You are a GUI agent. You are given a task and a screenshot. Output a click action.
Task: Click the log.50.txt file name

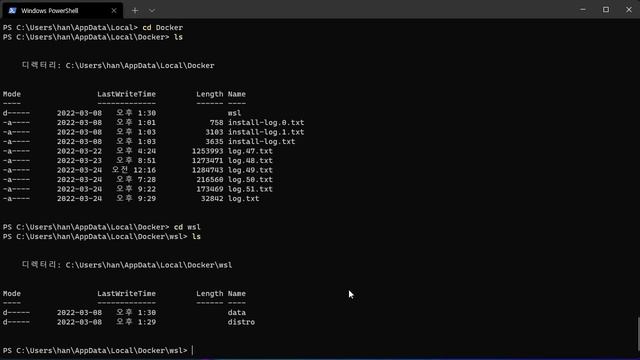[250, 180]
